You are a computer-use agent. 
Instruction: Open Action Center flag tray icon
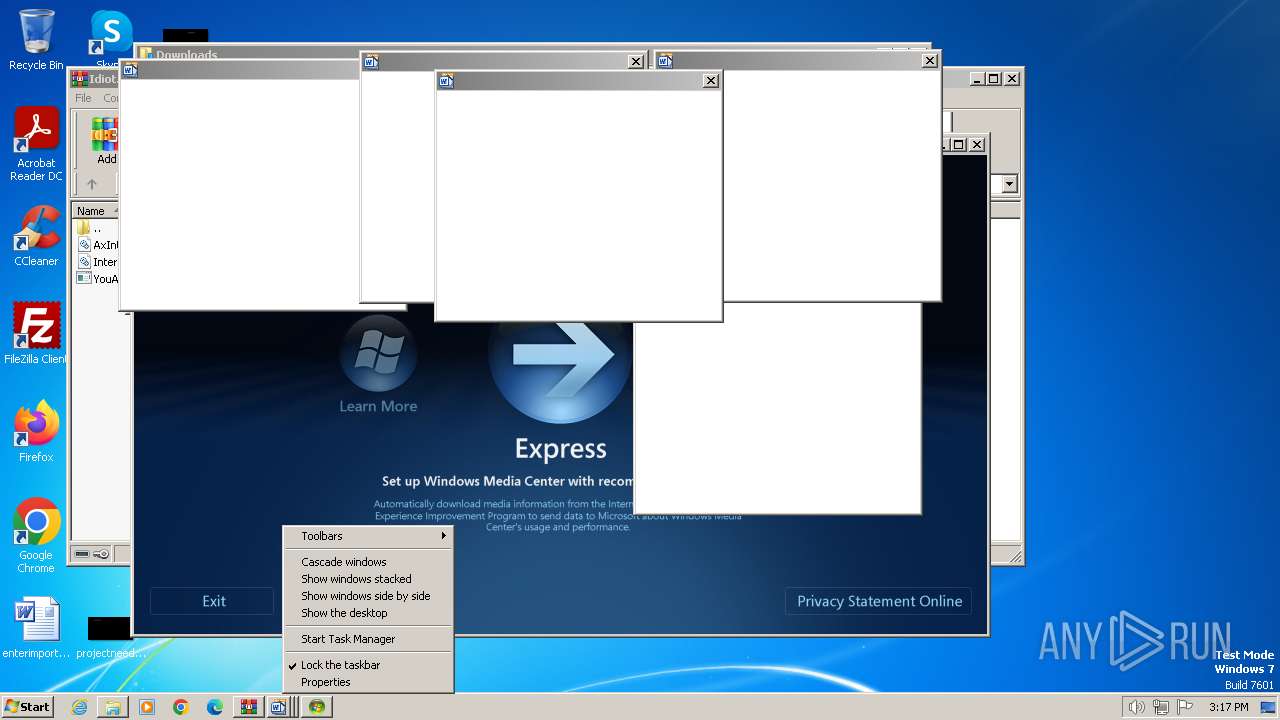(1184, 707)
